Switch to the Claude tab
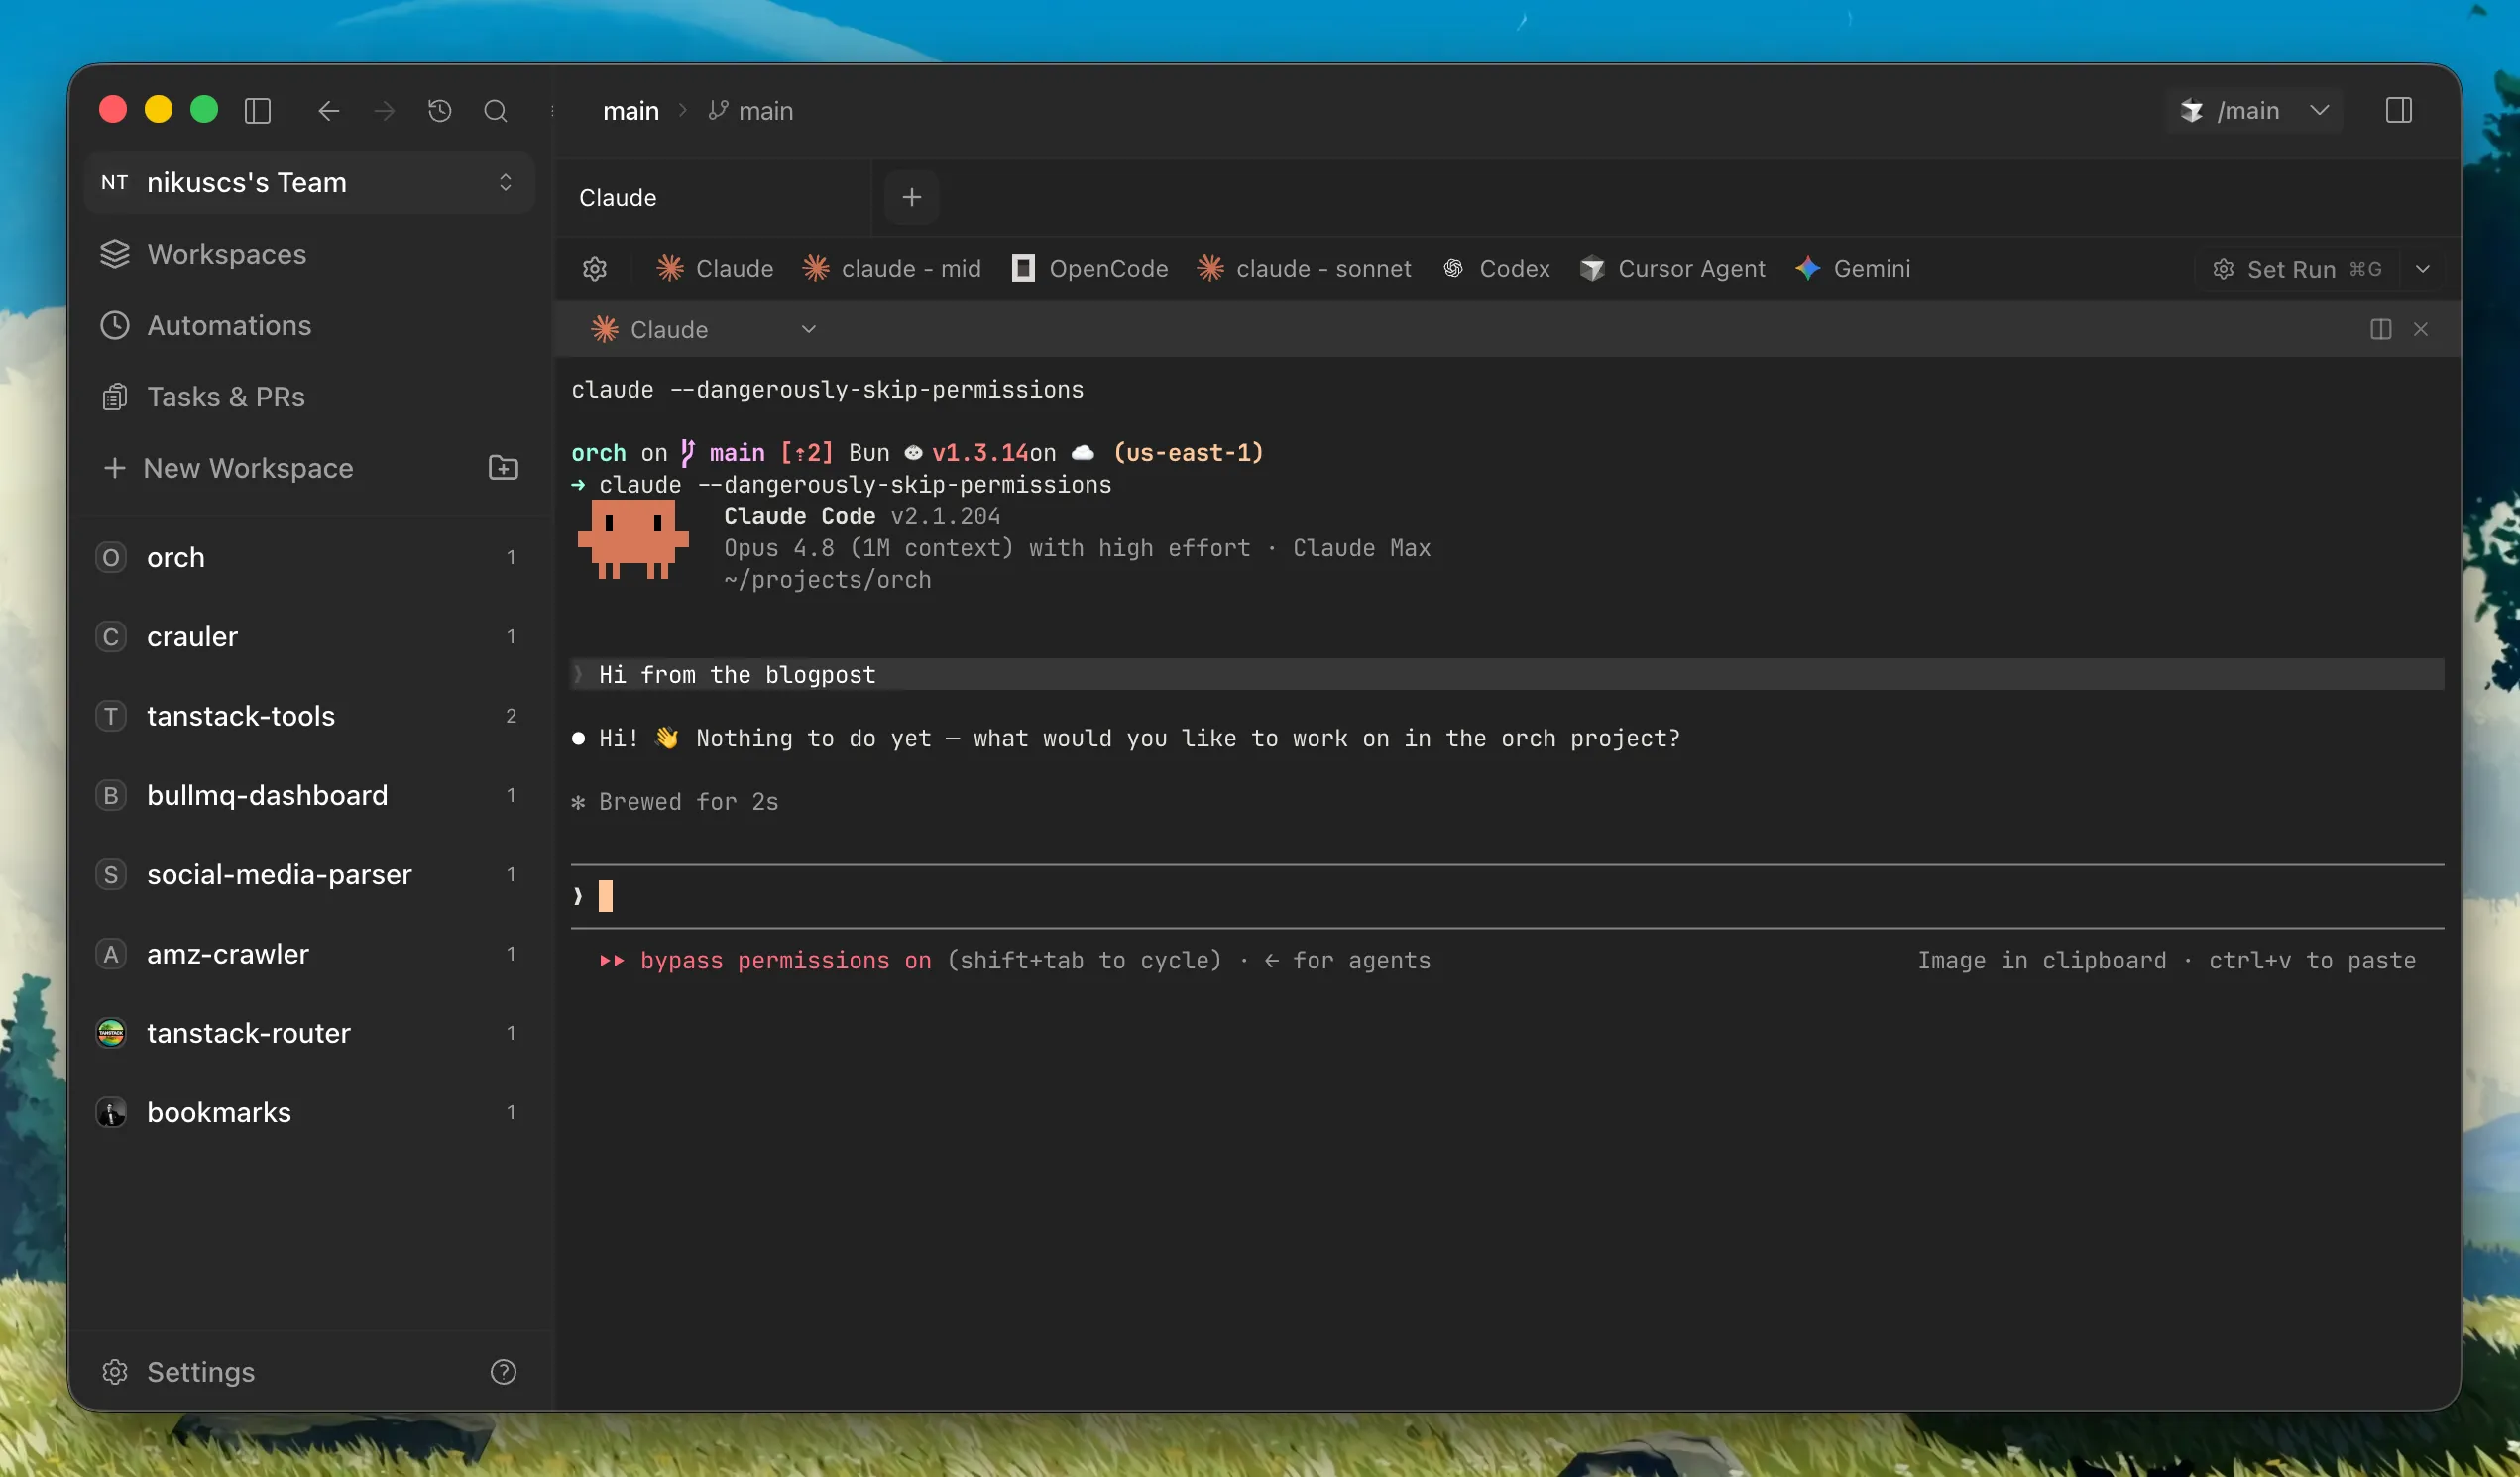The width and height of the screenshot is (2520, 1477). click(x=712, y=198)
